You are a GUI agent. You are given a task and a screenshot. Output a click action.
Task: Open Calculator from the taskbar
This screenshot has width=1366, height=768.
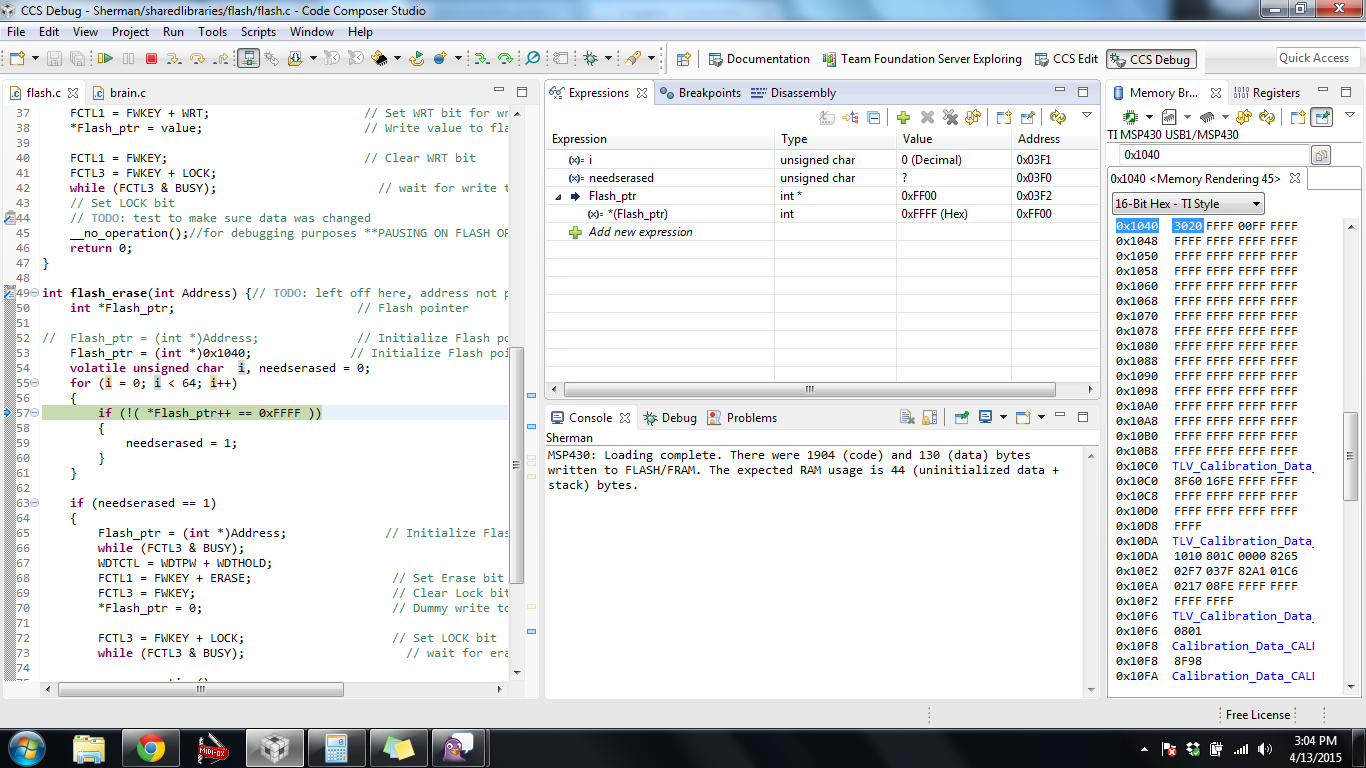[x=335, y=747]
